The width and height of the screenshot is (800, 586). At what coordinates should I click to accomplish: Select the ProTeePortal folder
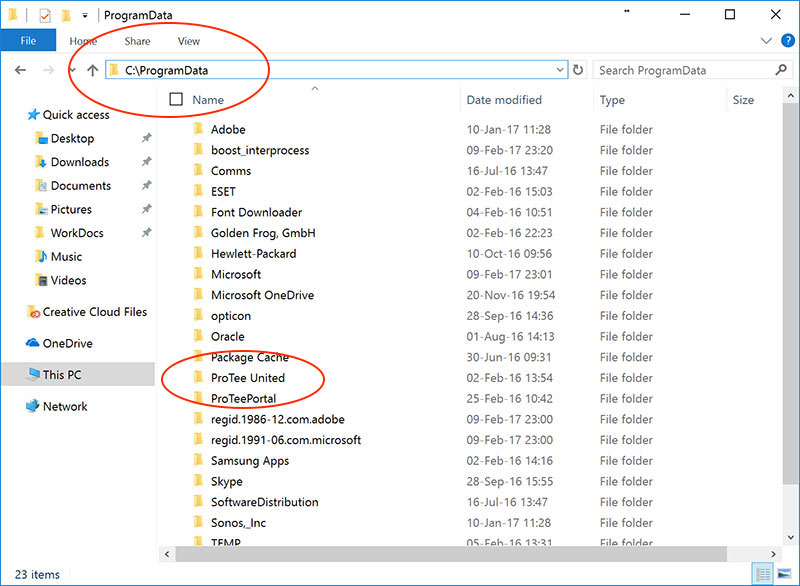pos(243,398)
